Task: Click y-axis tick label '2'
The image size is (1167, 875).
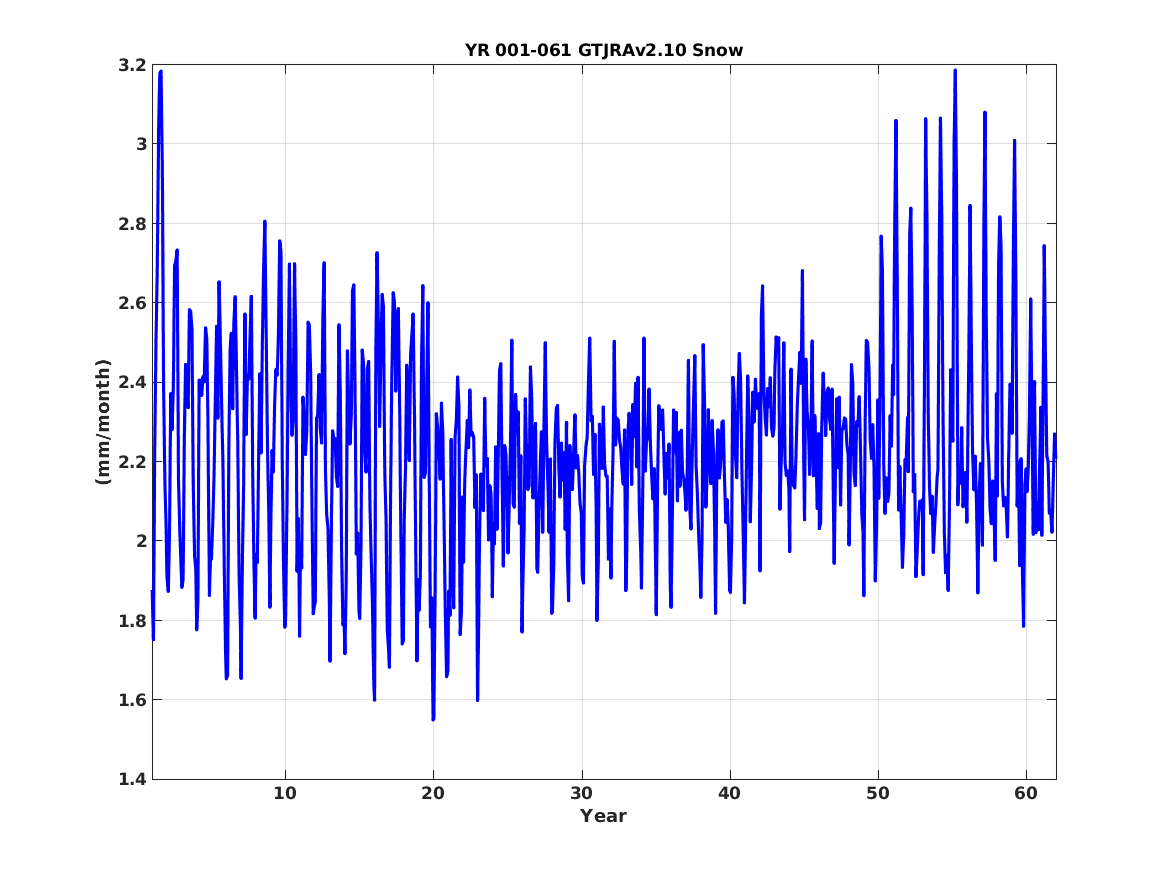Action: [141, 542]
